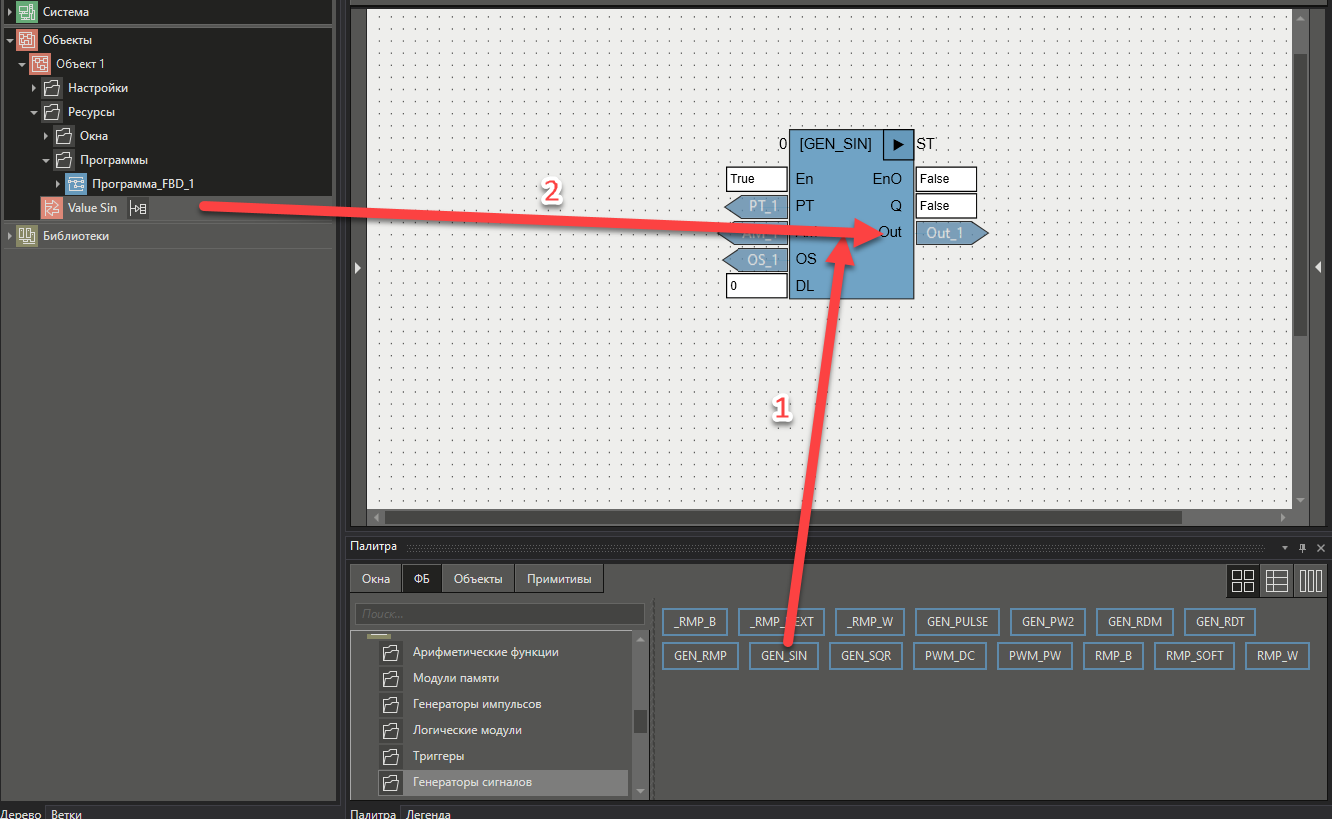Click the Программа_FBD_1 icon in the tree

tap(76, 183)
